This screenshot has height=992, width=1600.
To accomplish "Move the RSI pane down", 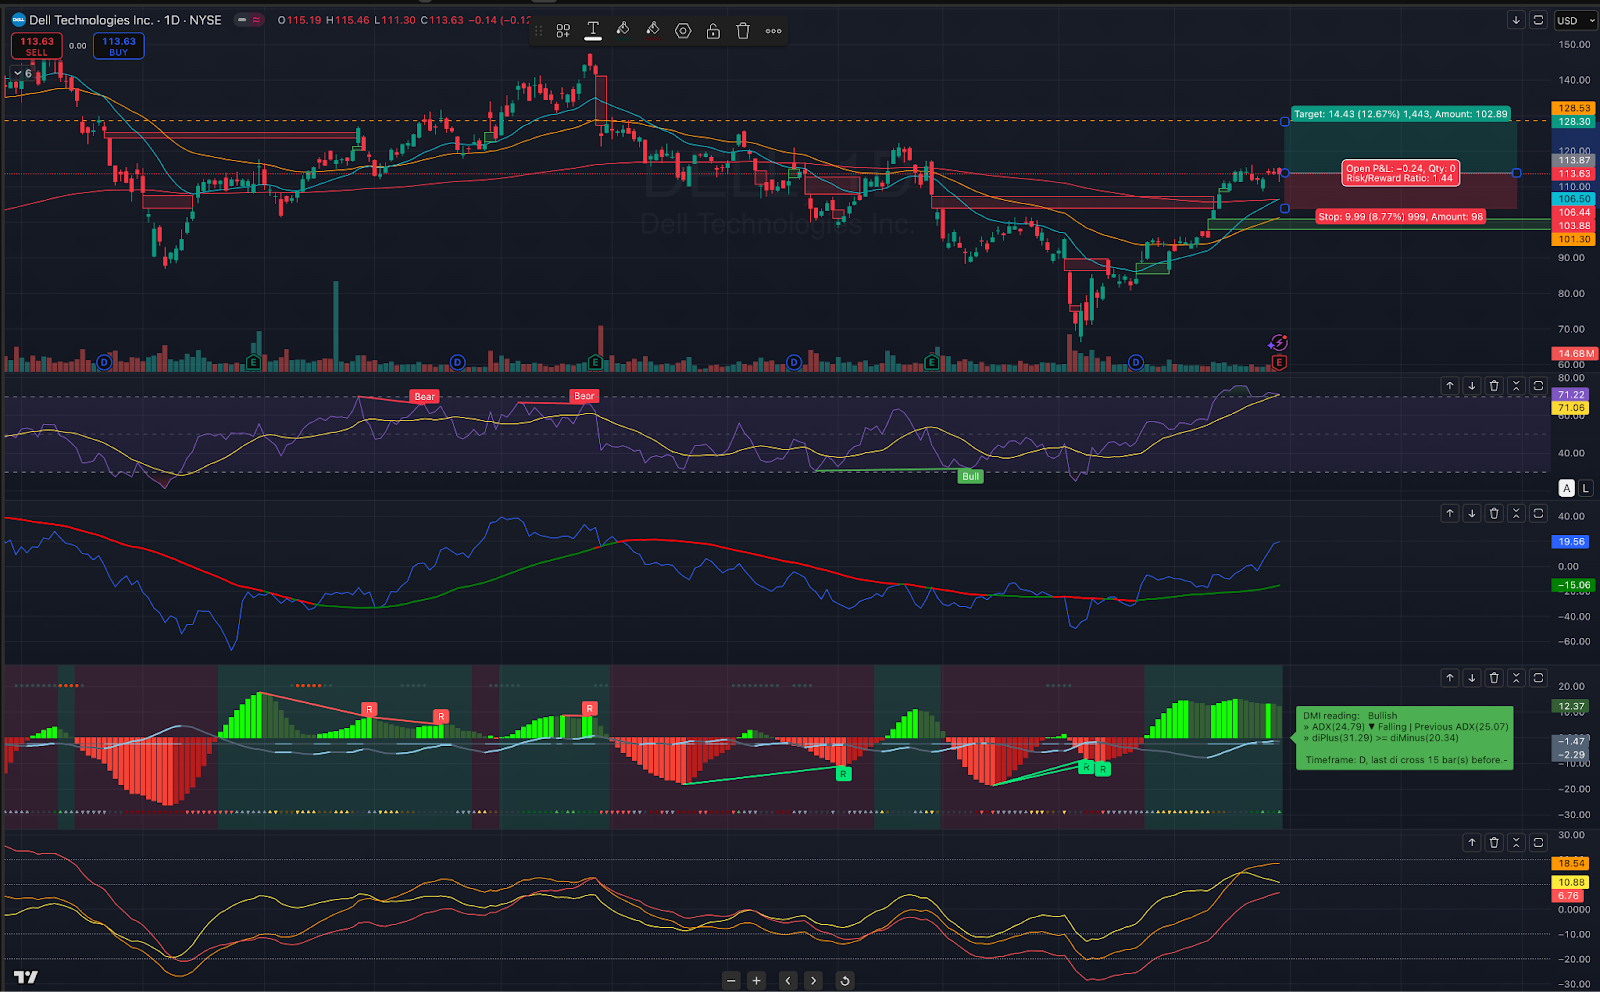I will click(1472, 385).
